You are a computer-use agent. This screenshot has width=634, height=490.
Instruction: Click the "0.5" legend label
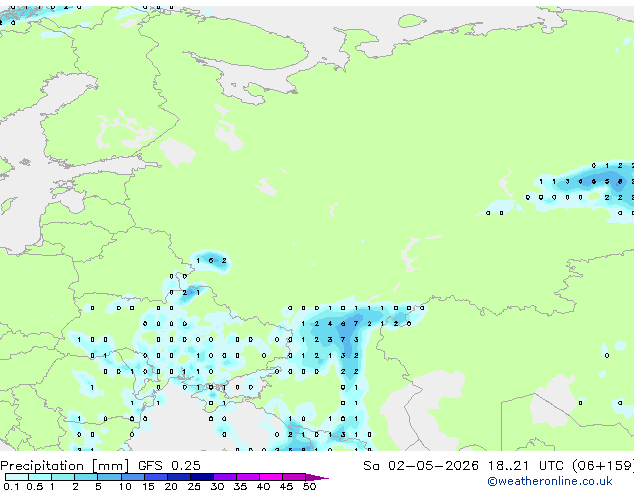pyautogui.click(x=34, y=486)
